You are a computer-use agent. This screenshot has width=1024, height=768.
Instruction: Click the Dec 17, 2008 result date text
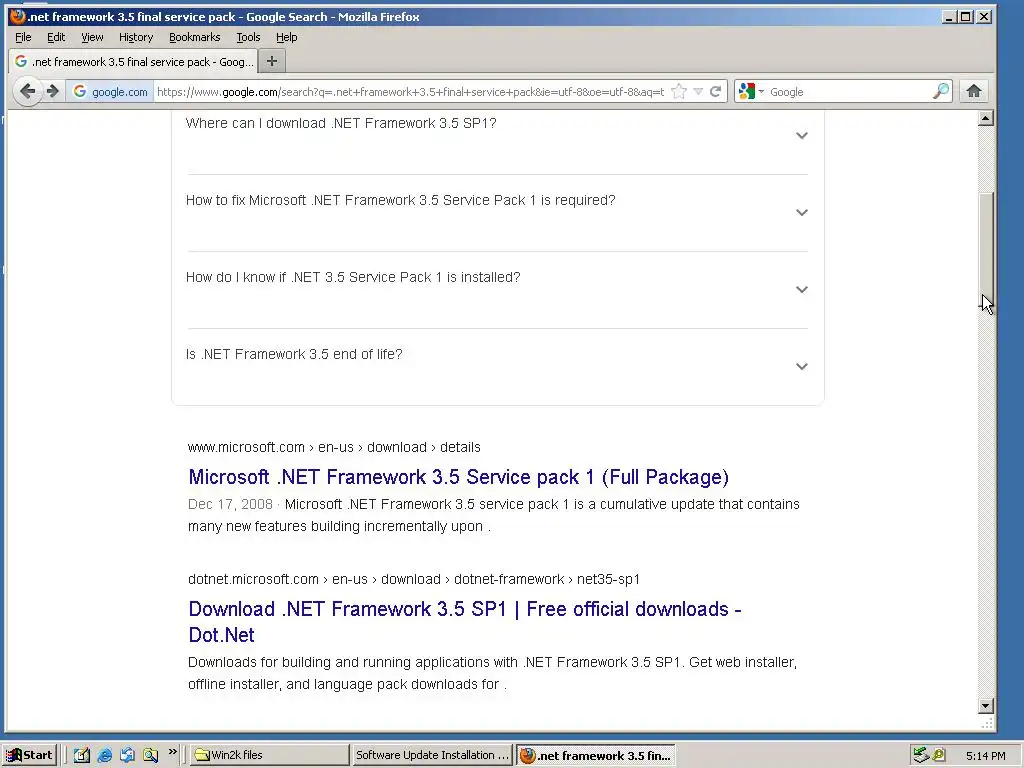230,504
